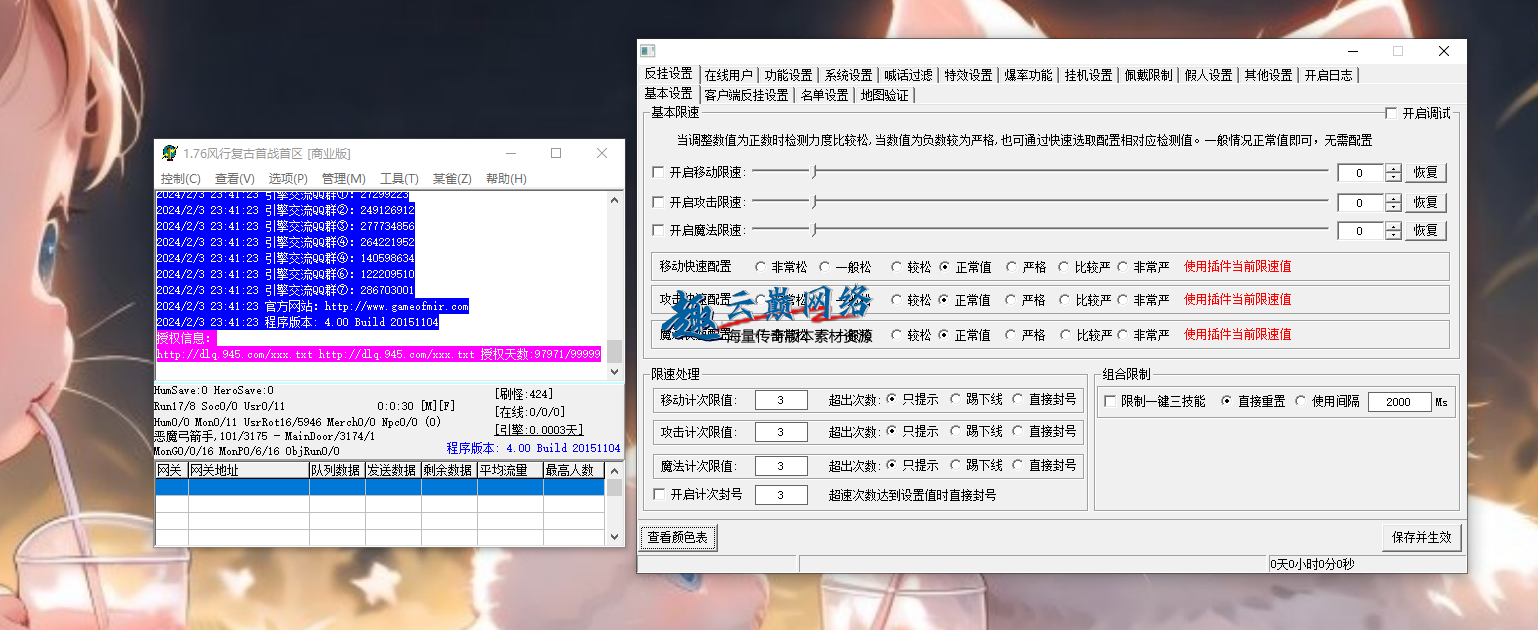1538x630 pixels.
Task: Click the 攻击计次限值 input field
Action: (780, 432)
